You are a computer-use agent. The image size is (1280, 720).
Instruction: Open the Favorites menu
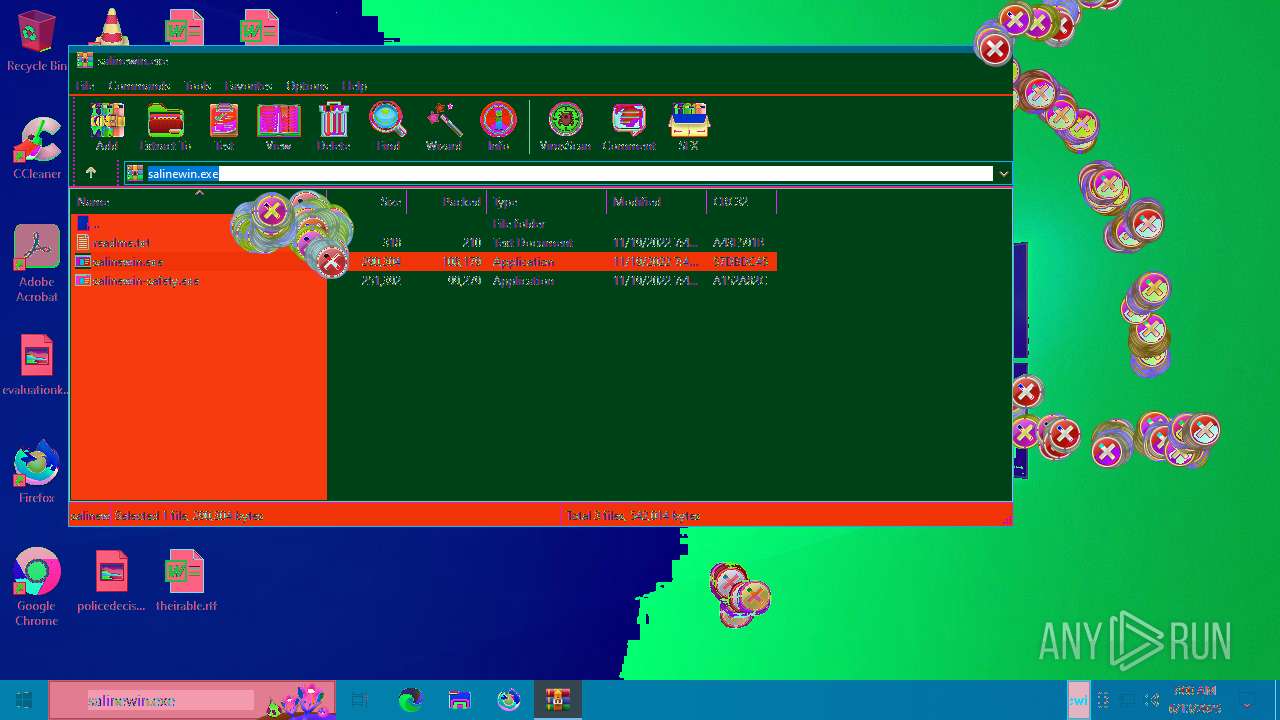(248, 86)
